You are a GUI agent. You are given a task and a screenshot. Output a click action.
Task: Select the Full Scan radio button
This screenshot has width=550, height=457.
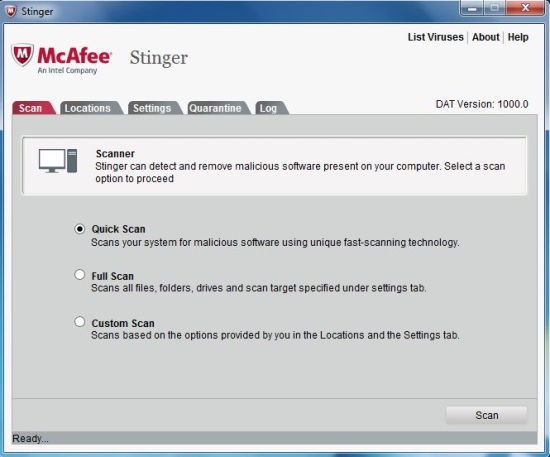pyautogui.click(x=80, y=274)
